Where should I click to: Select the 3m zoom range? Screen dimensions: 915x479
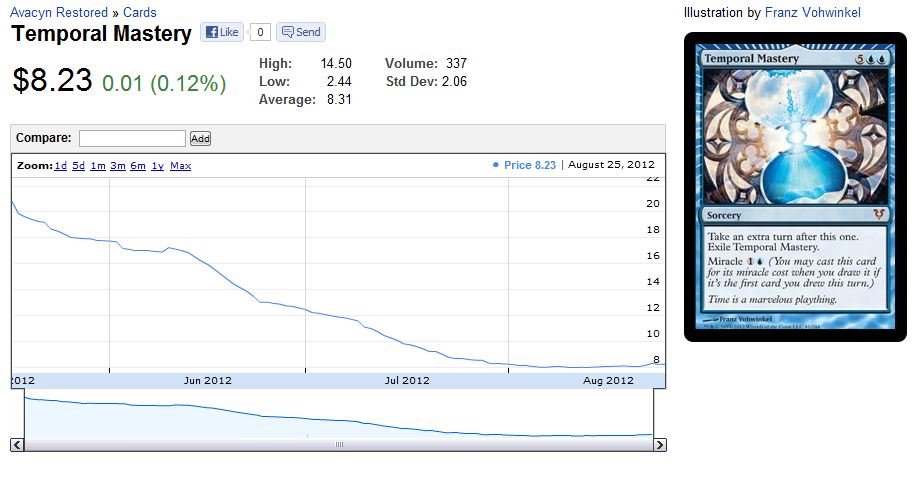pos(117,166)
